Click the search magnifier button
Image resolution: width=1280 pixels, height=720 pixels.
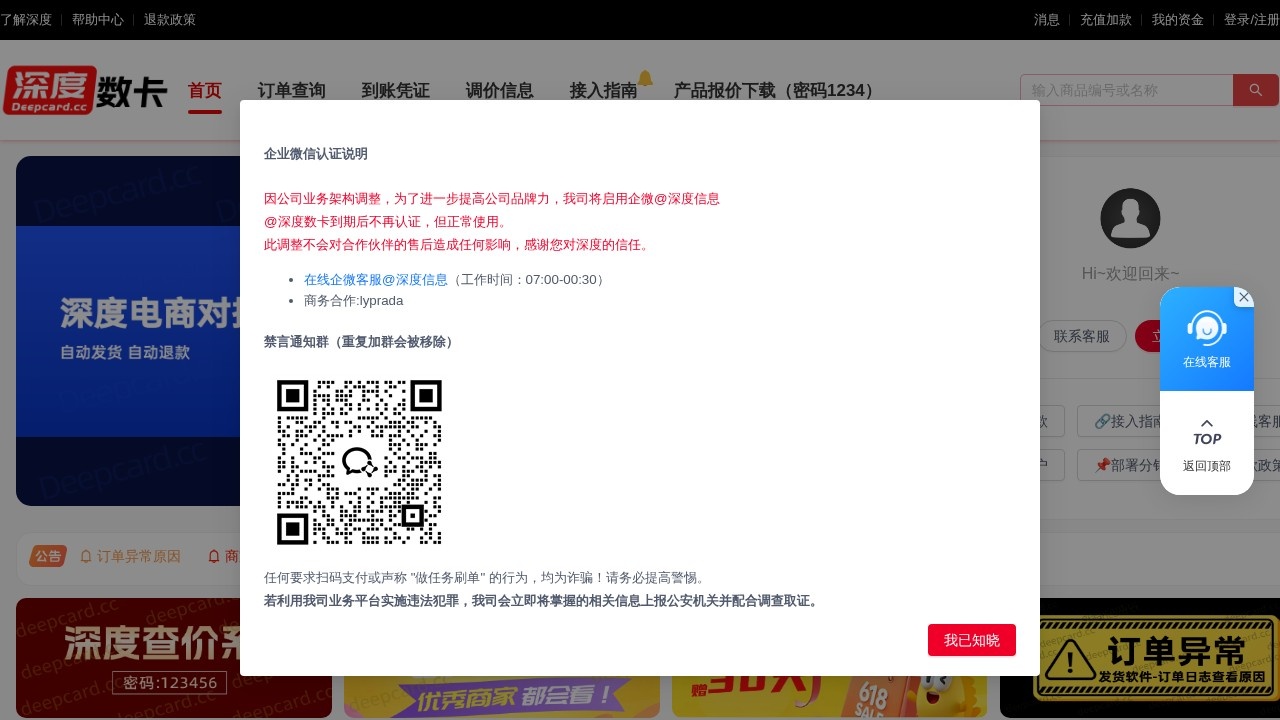pyautogui.click(x=1256, y=90)
